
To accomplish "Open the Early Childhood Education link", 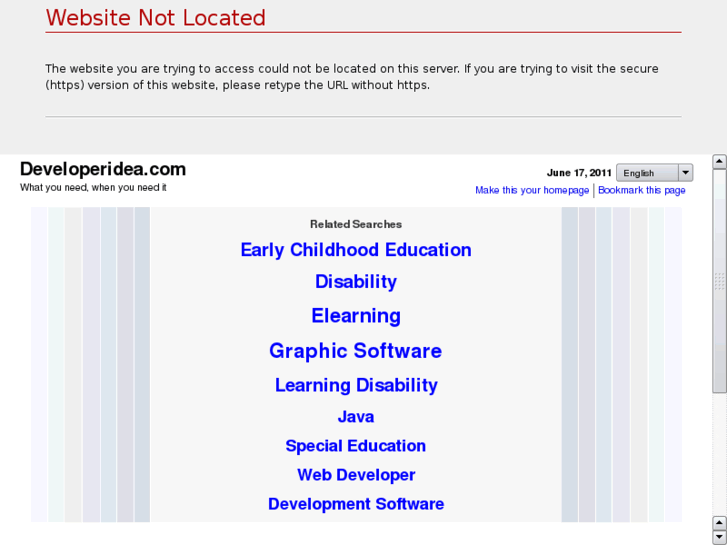I will pyautogui.click(x=356, y=250).
